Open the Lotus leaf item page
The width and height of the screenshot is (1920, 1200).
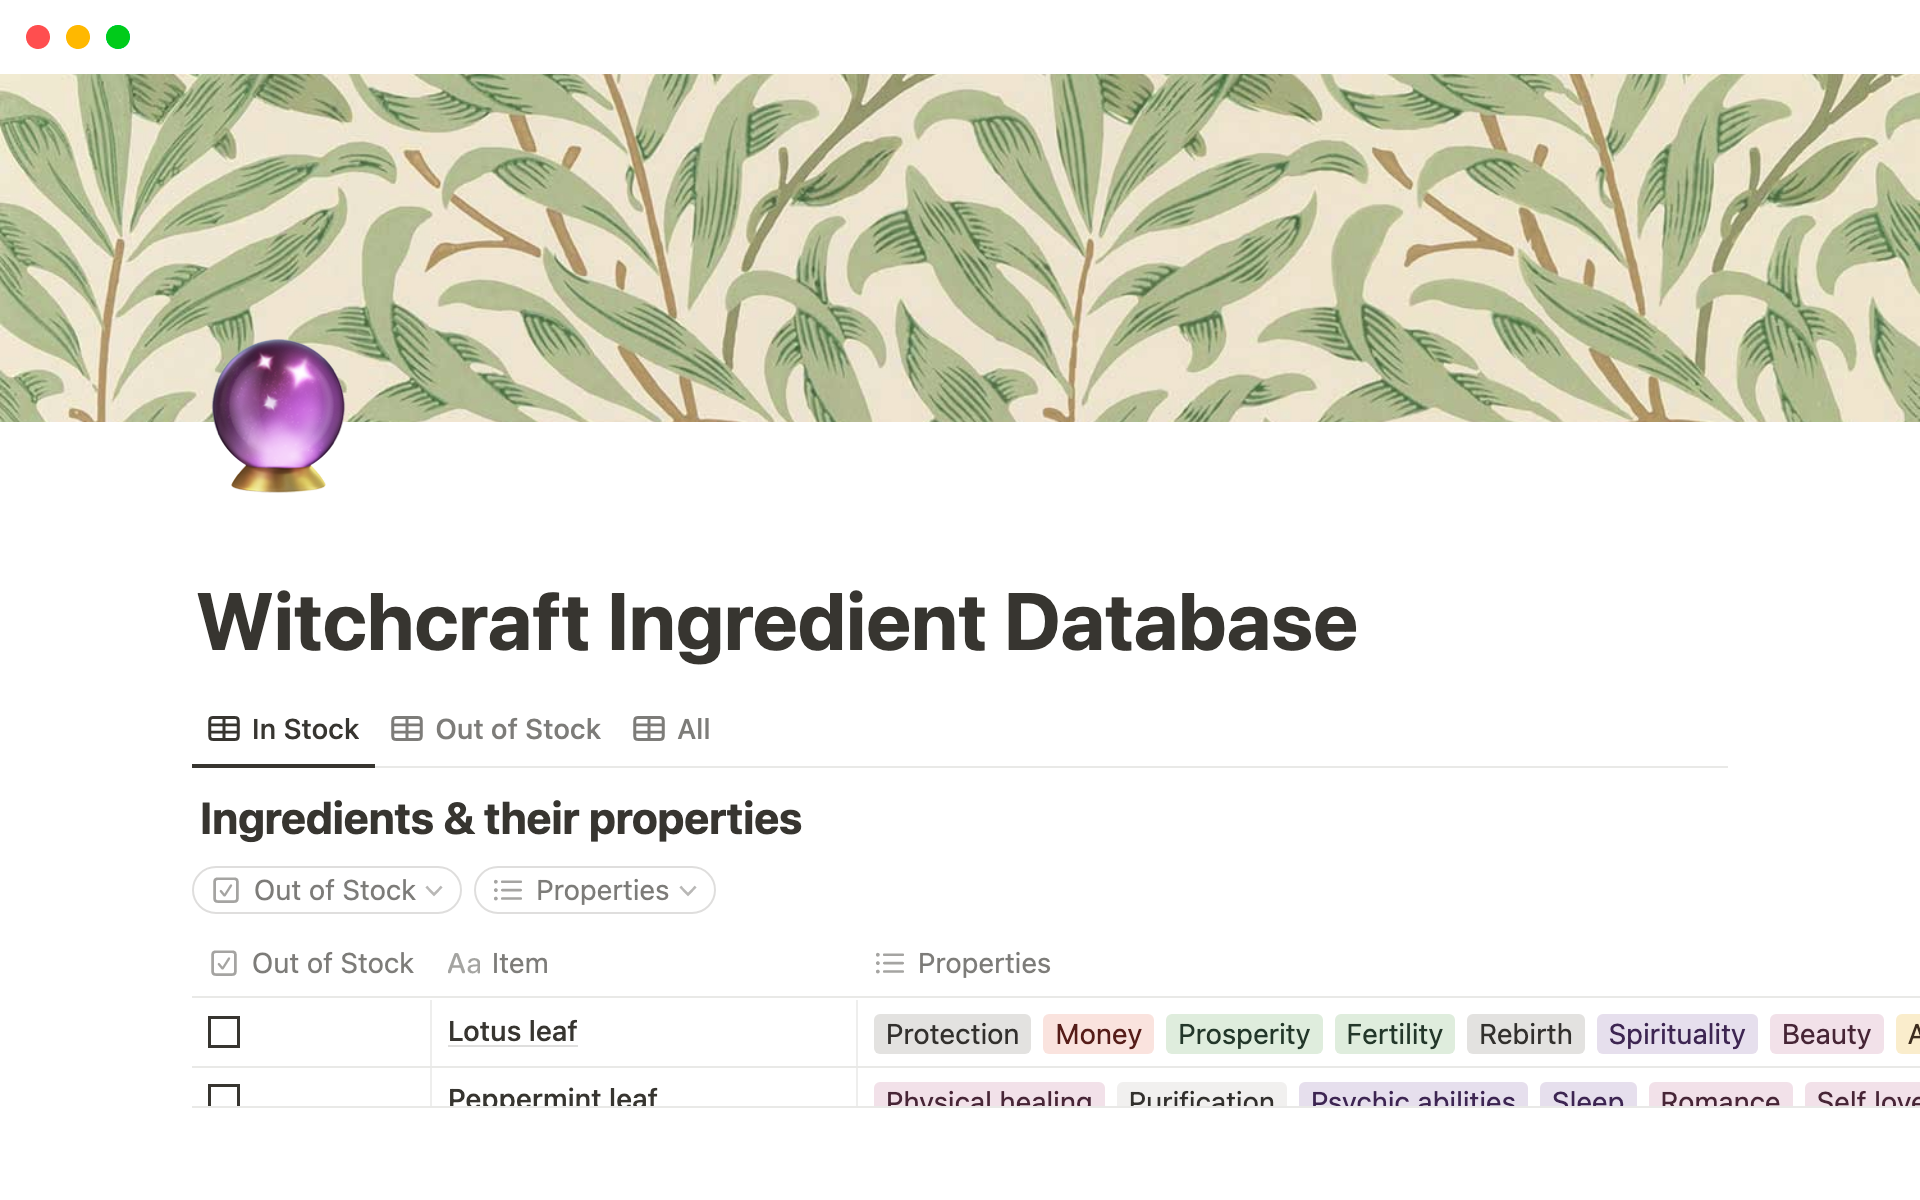pos(512,1031)
